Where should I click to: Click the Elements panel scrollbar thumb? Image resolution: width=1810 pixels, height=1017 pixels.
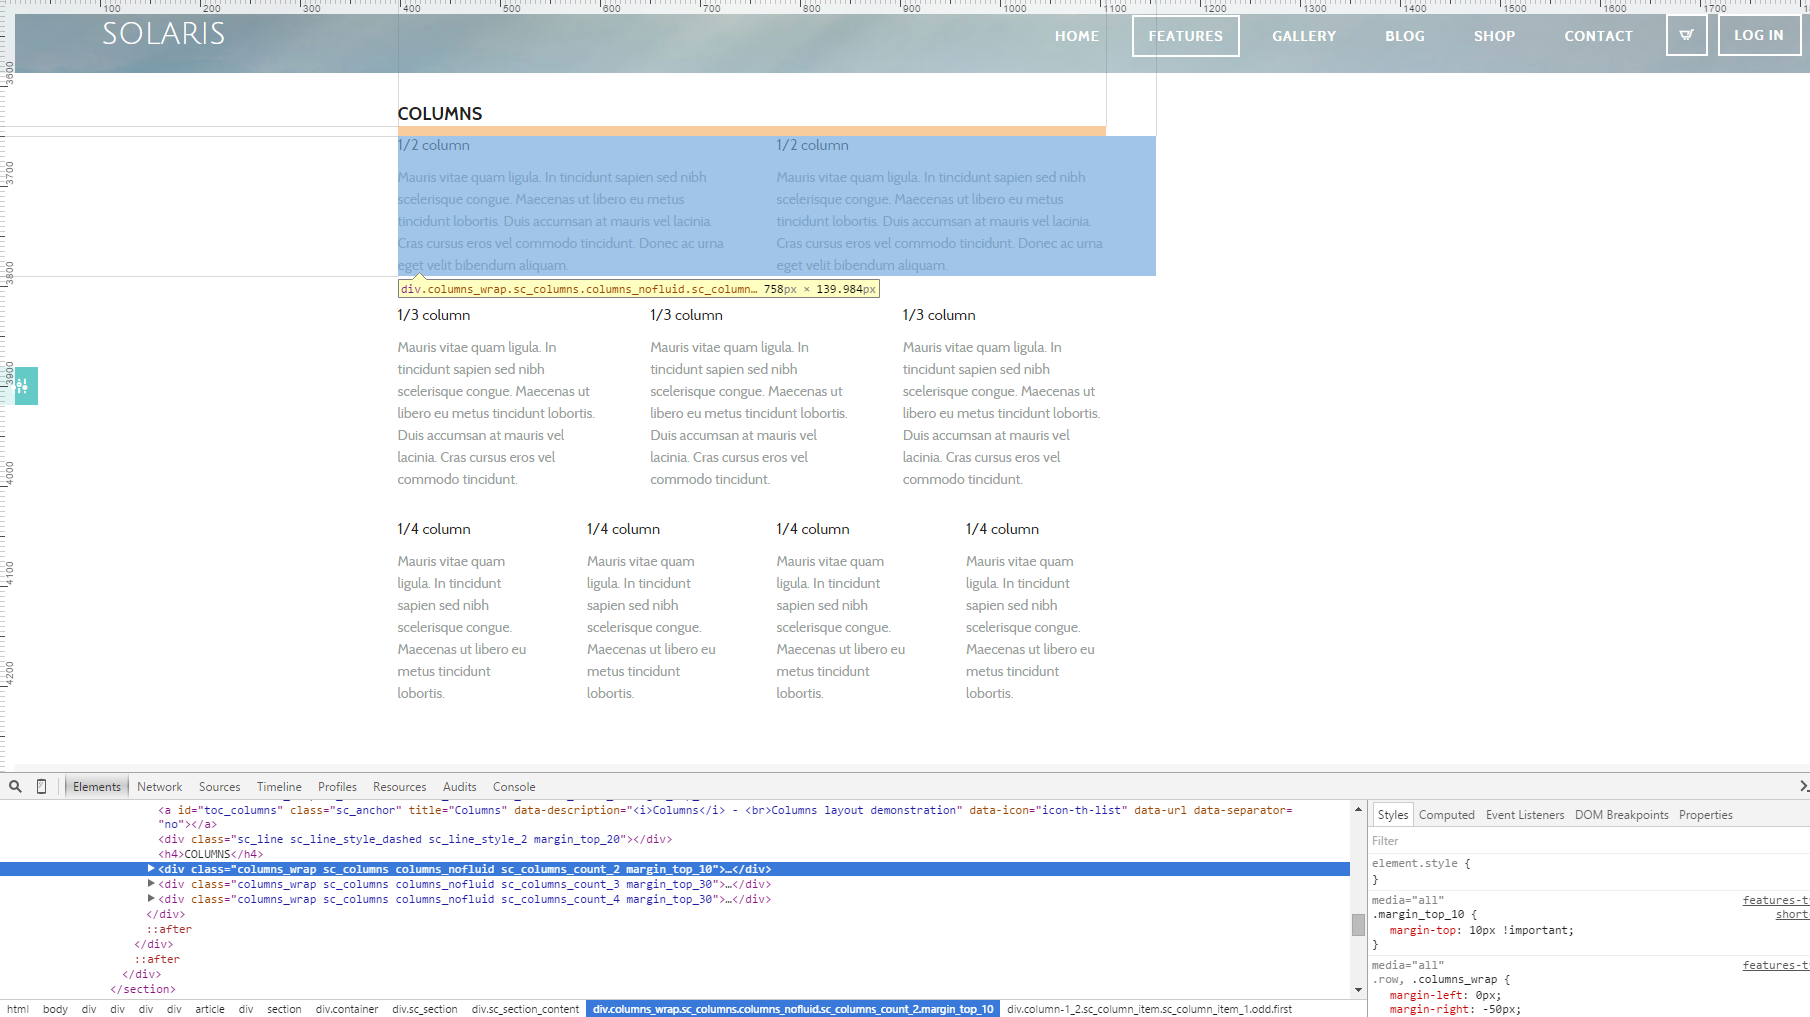(x=1358, y=925)
